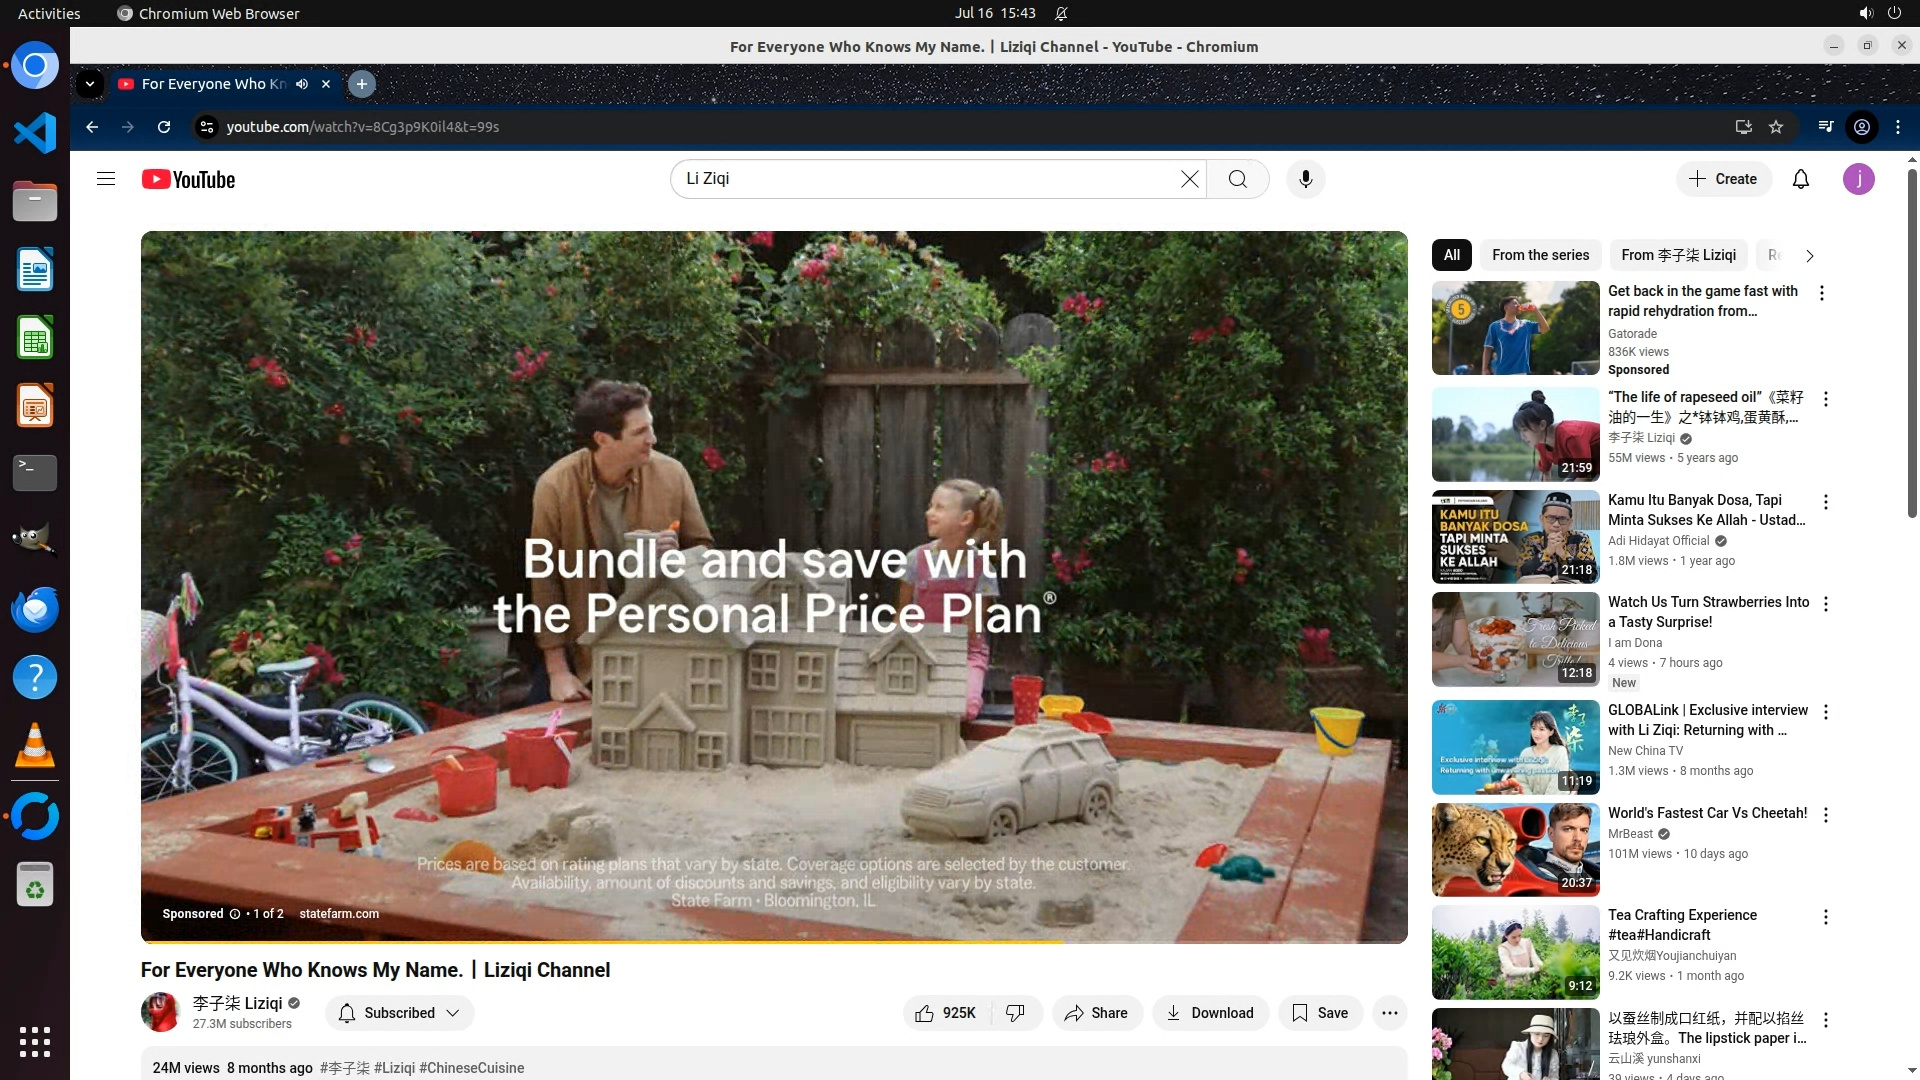Screen dimensions: 1920x1080
Task: Open the YouTube hamburger guide menu
Action: (x=106, y=179)
